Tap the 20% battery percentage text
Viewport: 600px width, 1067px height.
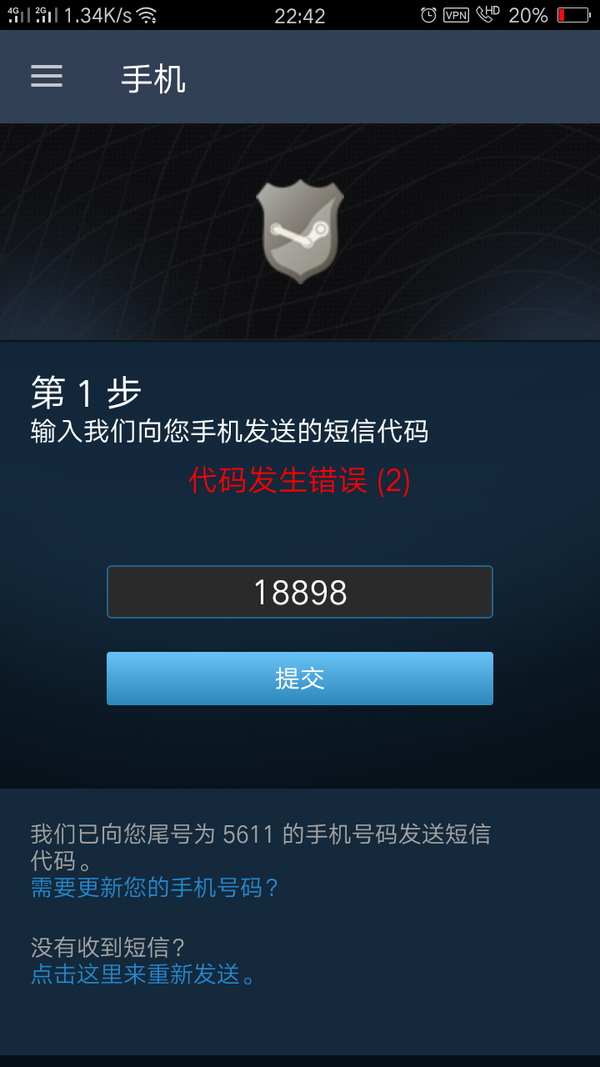pyautogui.click(x=528, y=15)
